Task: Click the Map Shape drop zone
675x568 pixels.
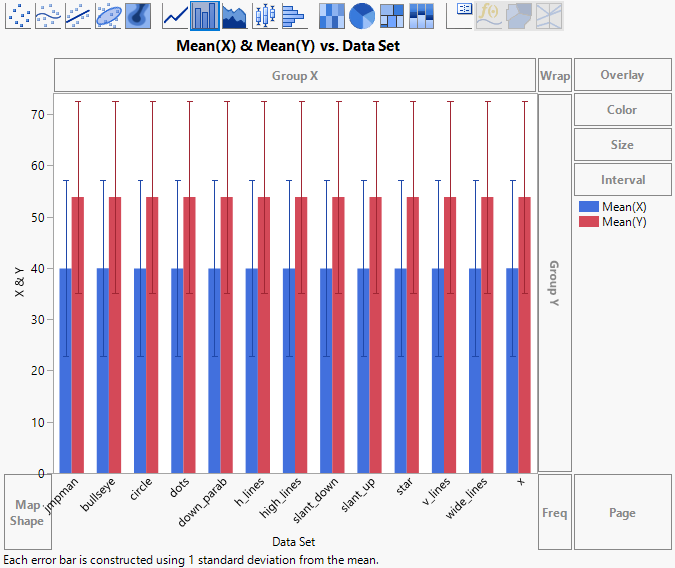Action: [x=27, y=513]
